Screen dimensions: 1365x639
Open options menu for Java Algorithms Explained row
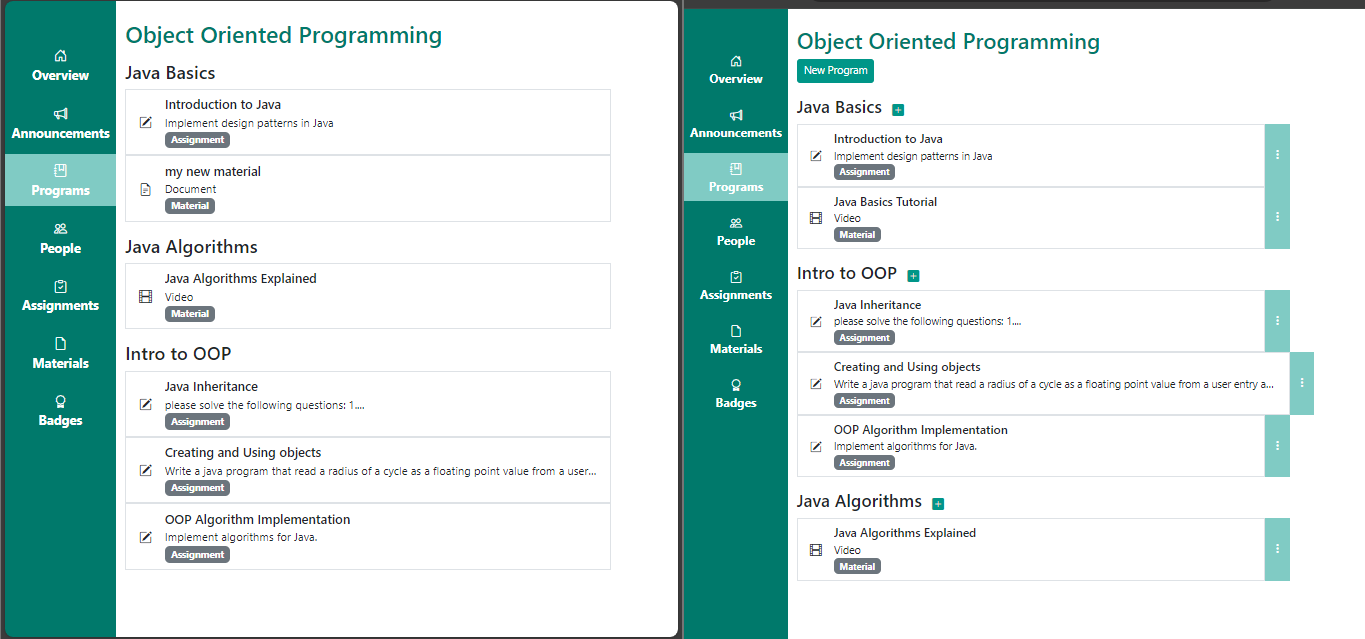click(1277, 549)
